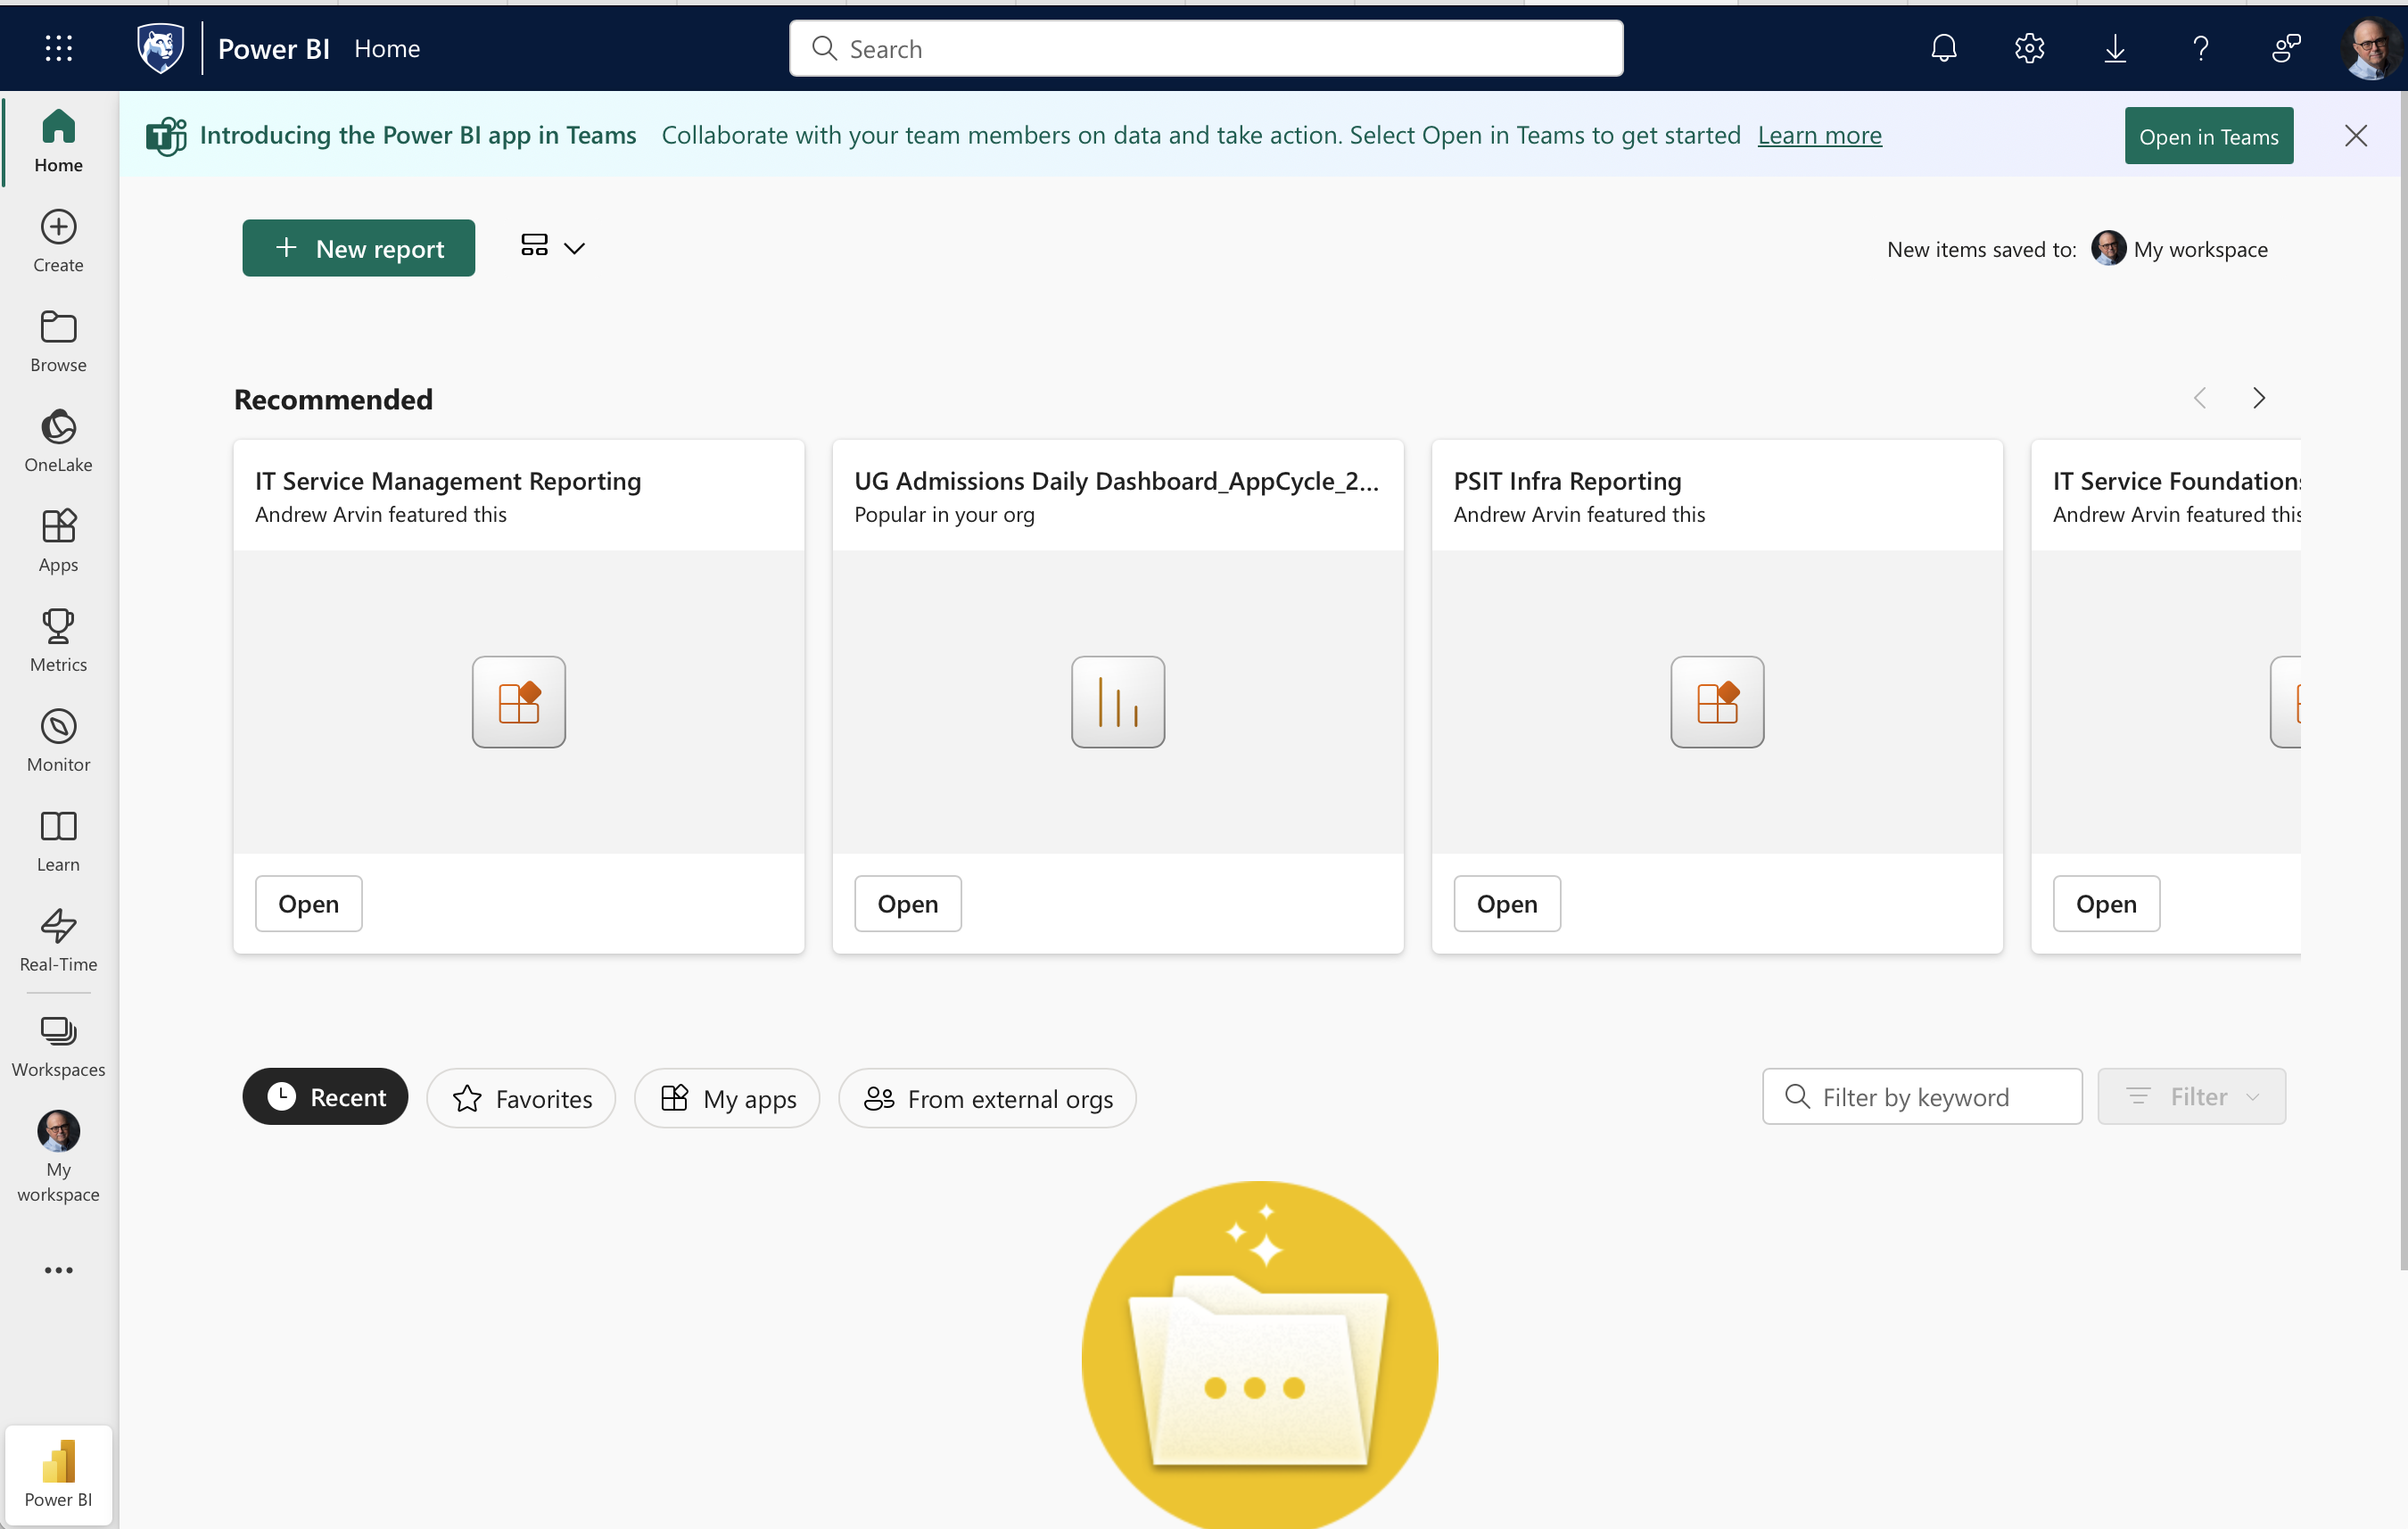Open the Monitor hub in sidebar
Image resolution: width=2408 pixels, height=1529 pixels.
click(x=58, y=740)
